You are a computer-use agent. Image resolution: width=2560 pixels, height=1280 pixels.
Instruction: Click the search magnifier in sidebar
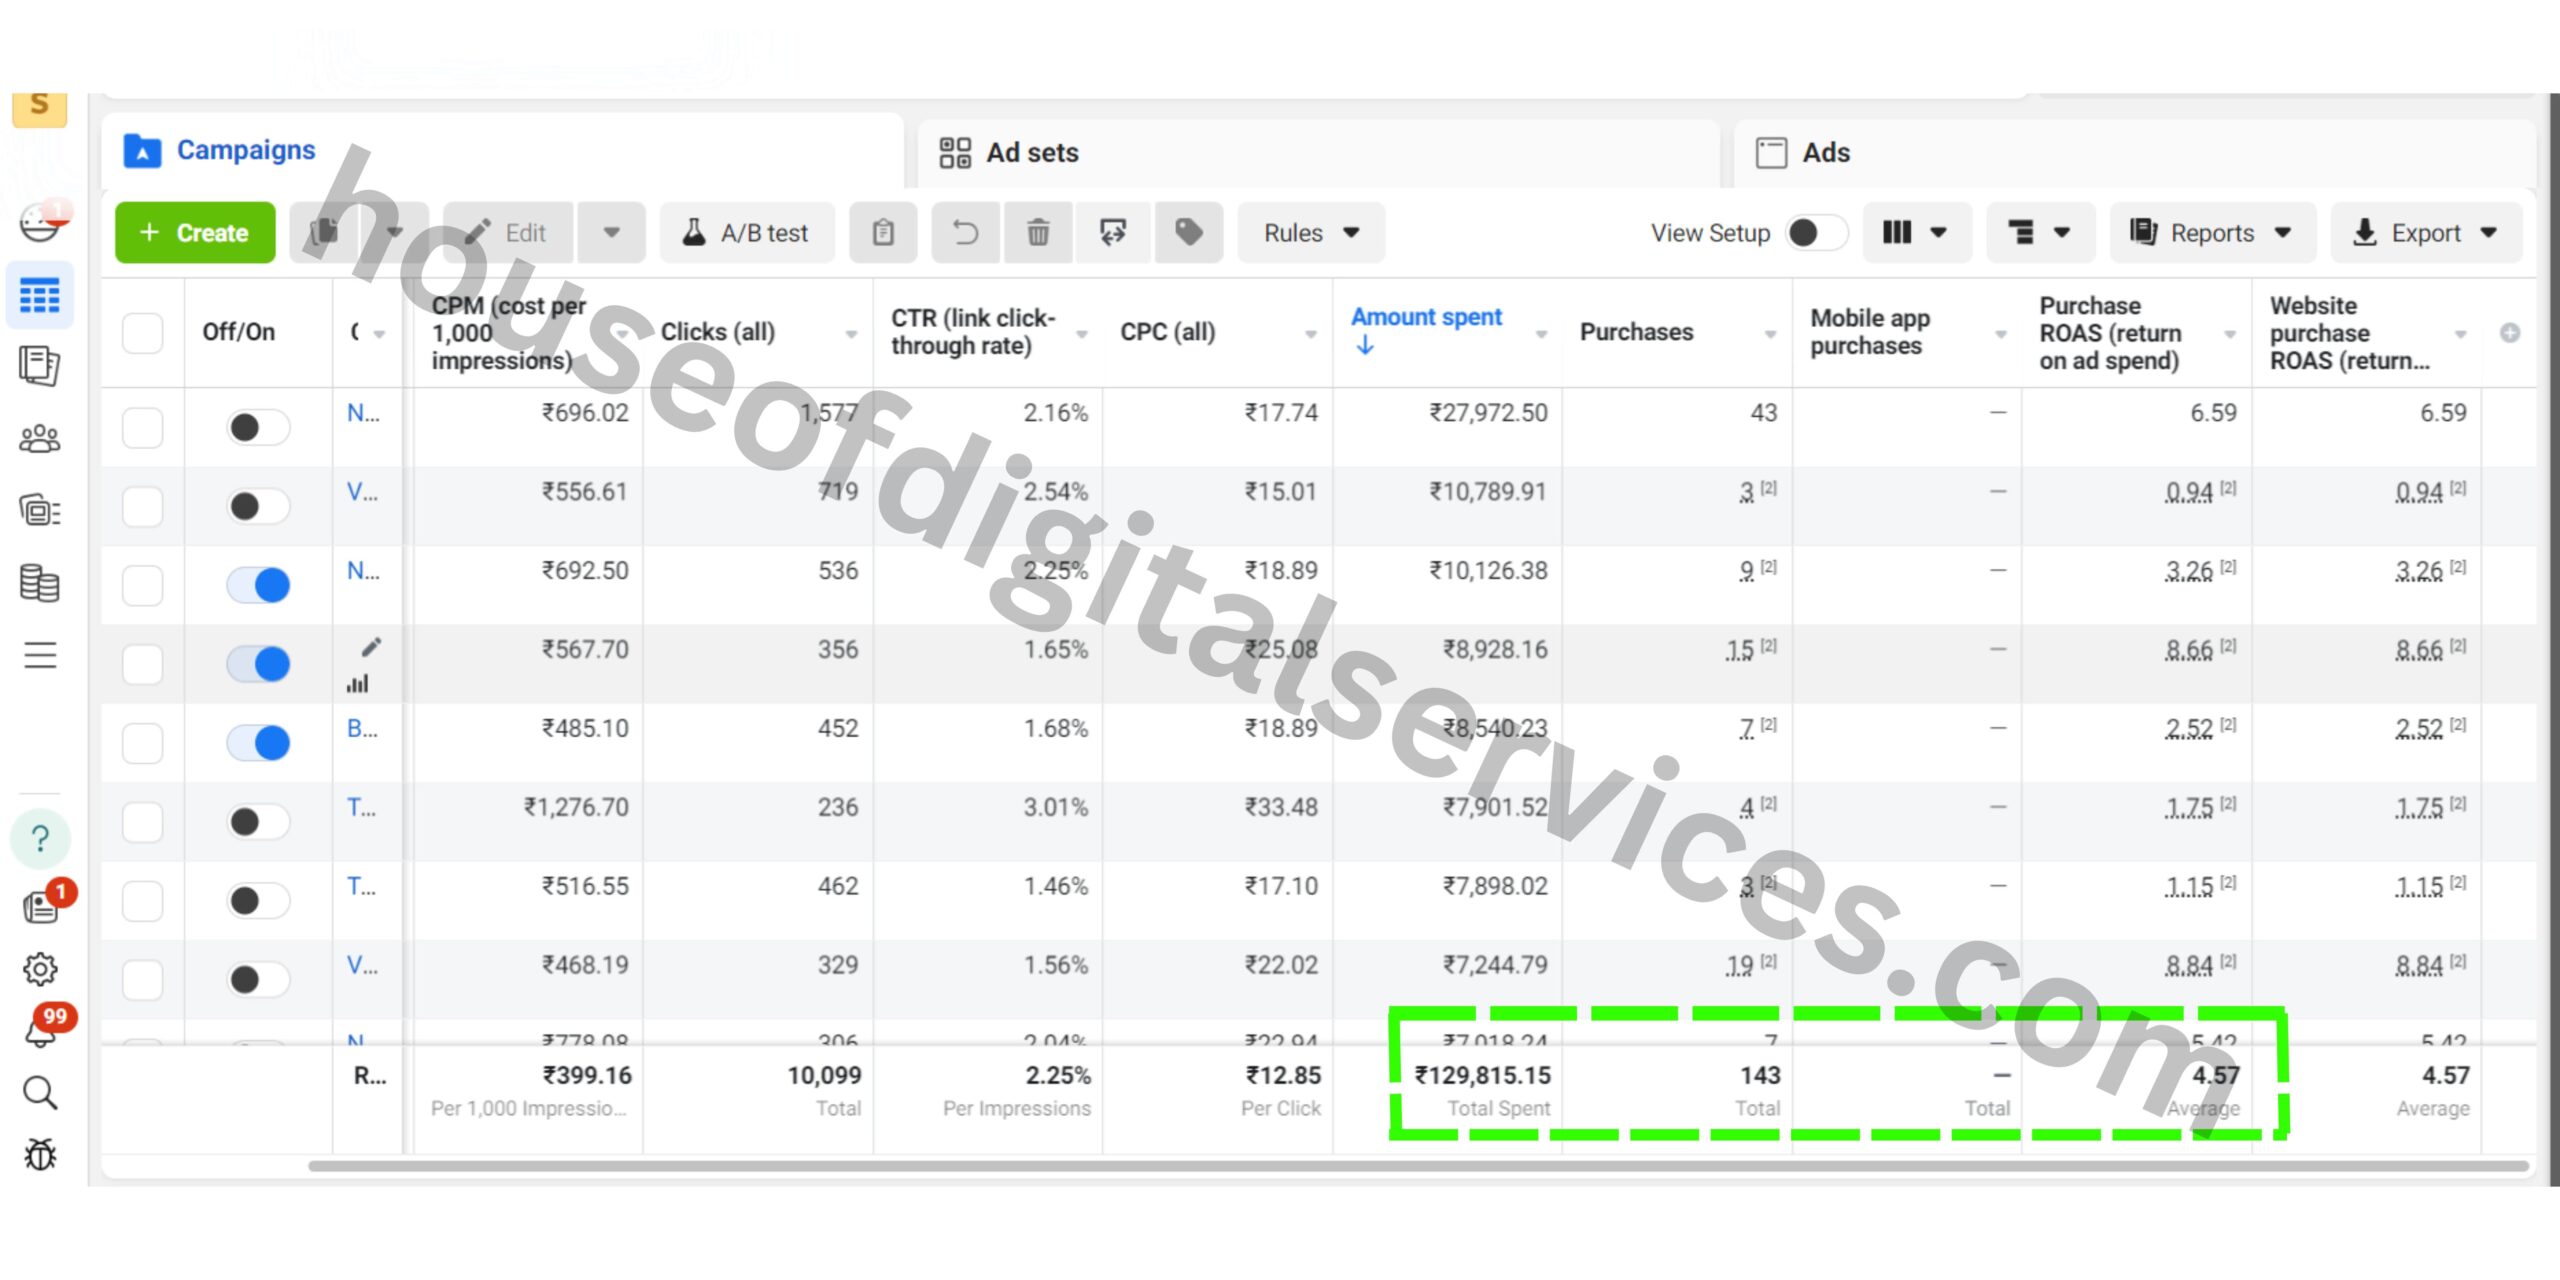pyautogui.click(x=40, y=1093)
